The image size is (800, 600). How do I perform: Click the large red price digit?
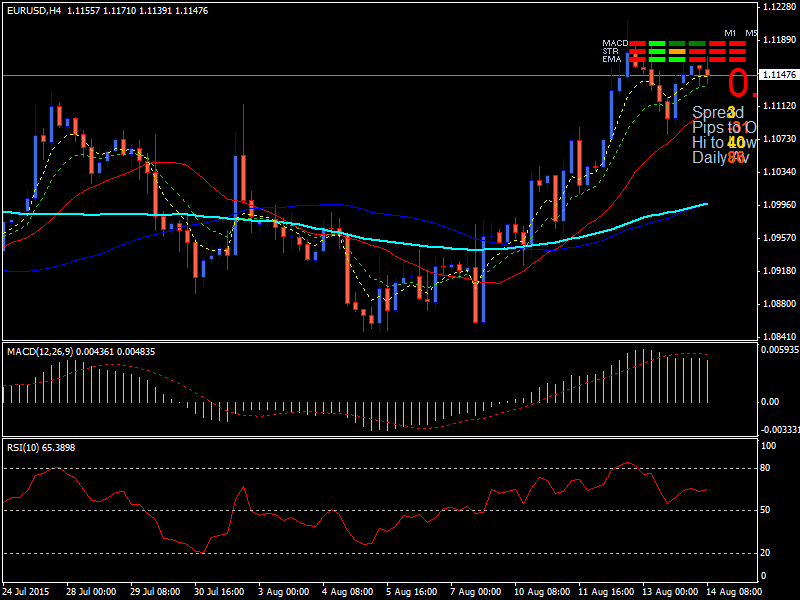pos(738,83)
